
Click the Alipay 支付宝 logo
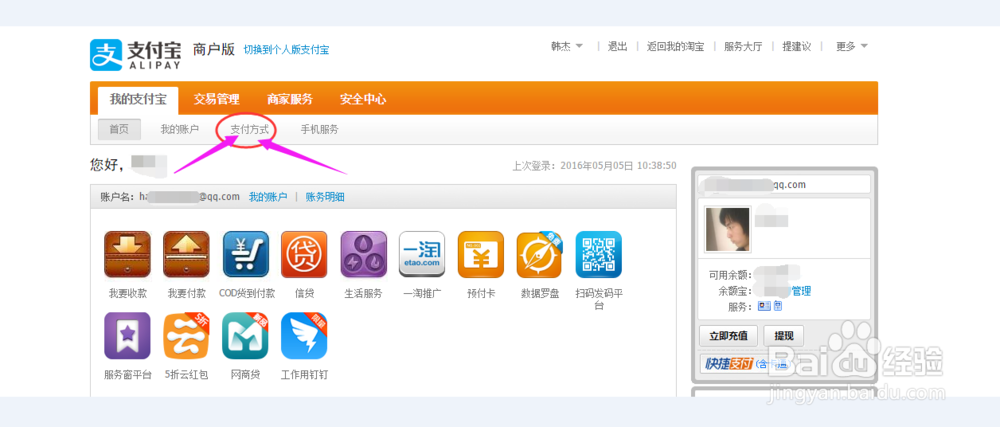(x=136, y=55)
